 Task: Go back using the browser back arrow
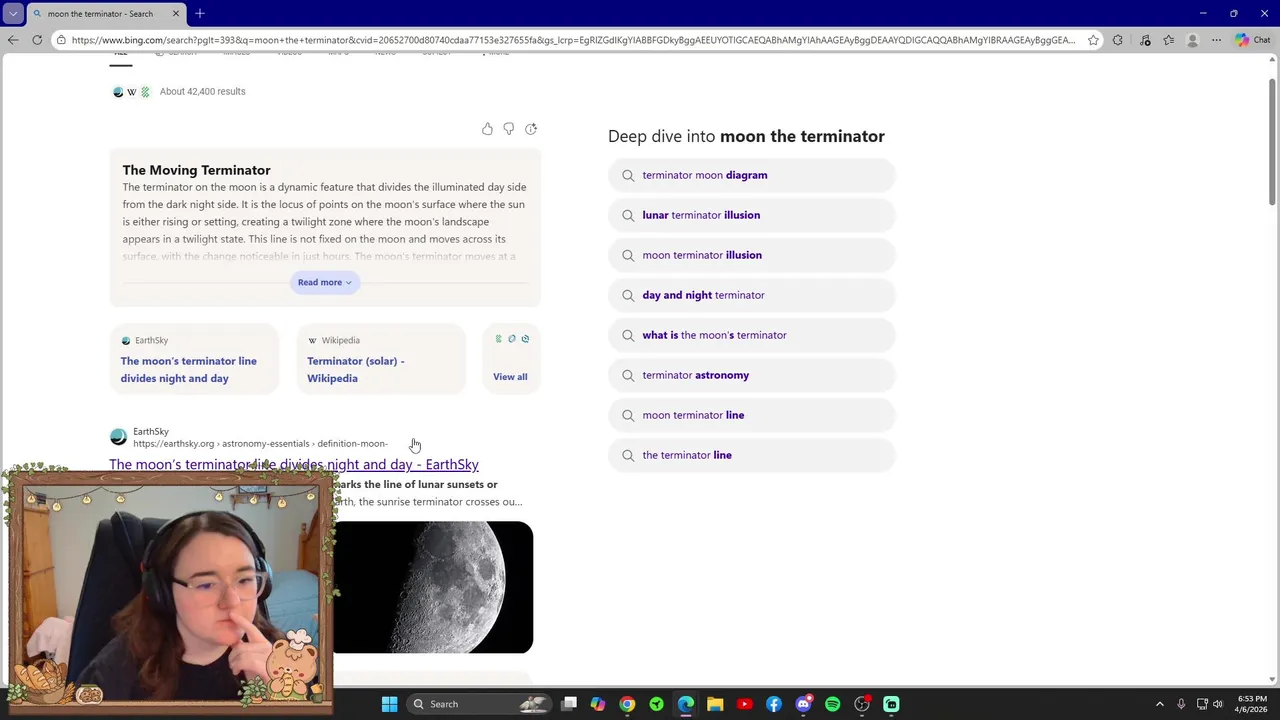pyautogui.click(x=12, y=40)
